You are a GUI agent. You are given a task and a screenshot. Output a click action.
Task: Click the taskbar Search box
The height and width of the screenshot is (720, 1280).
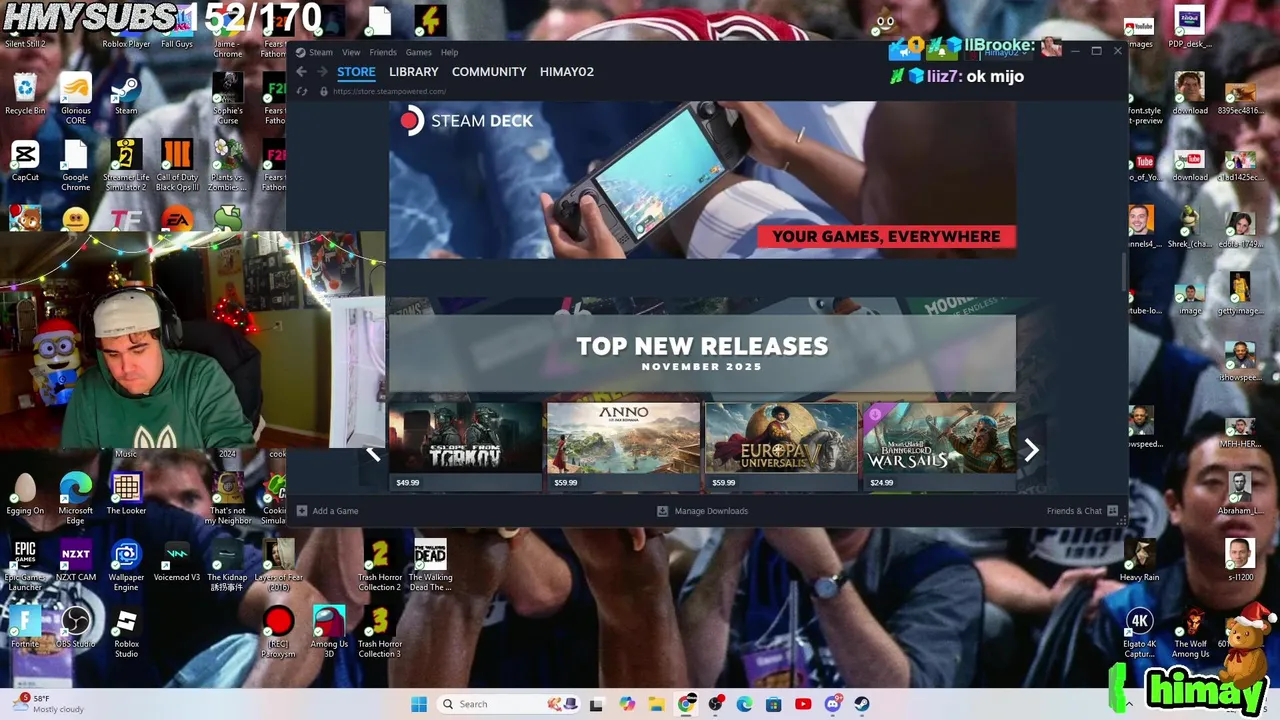point(507,704)
